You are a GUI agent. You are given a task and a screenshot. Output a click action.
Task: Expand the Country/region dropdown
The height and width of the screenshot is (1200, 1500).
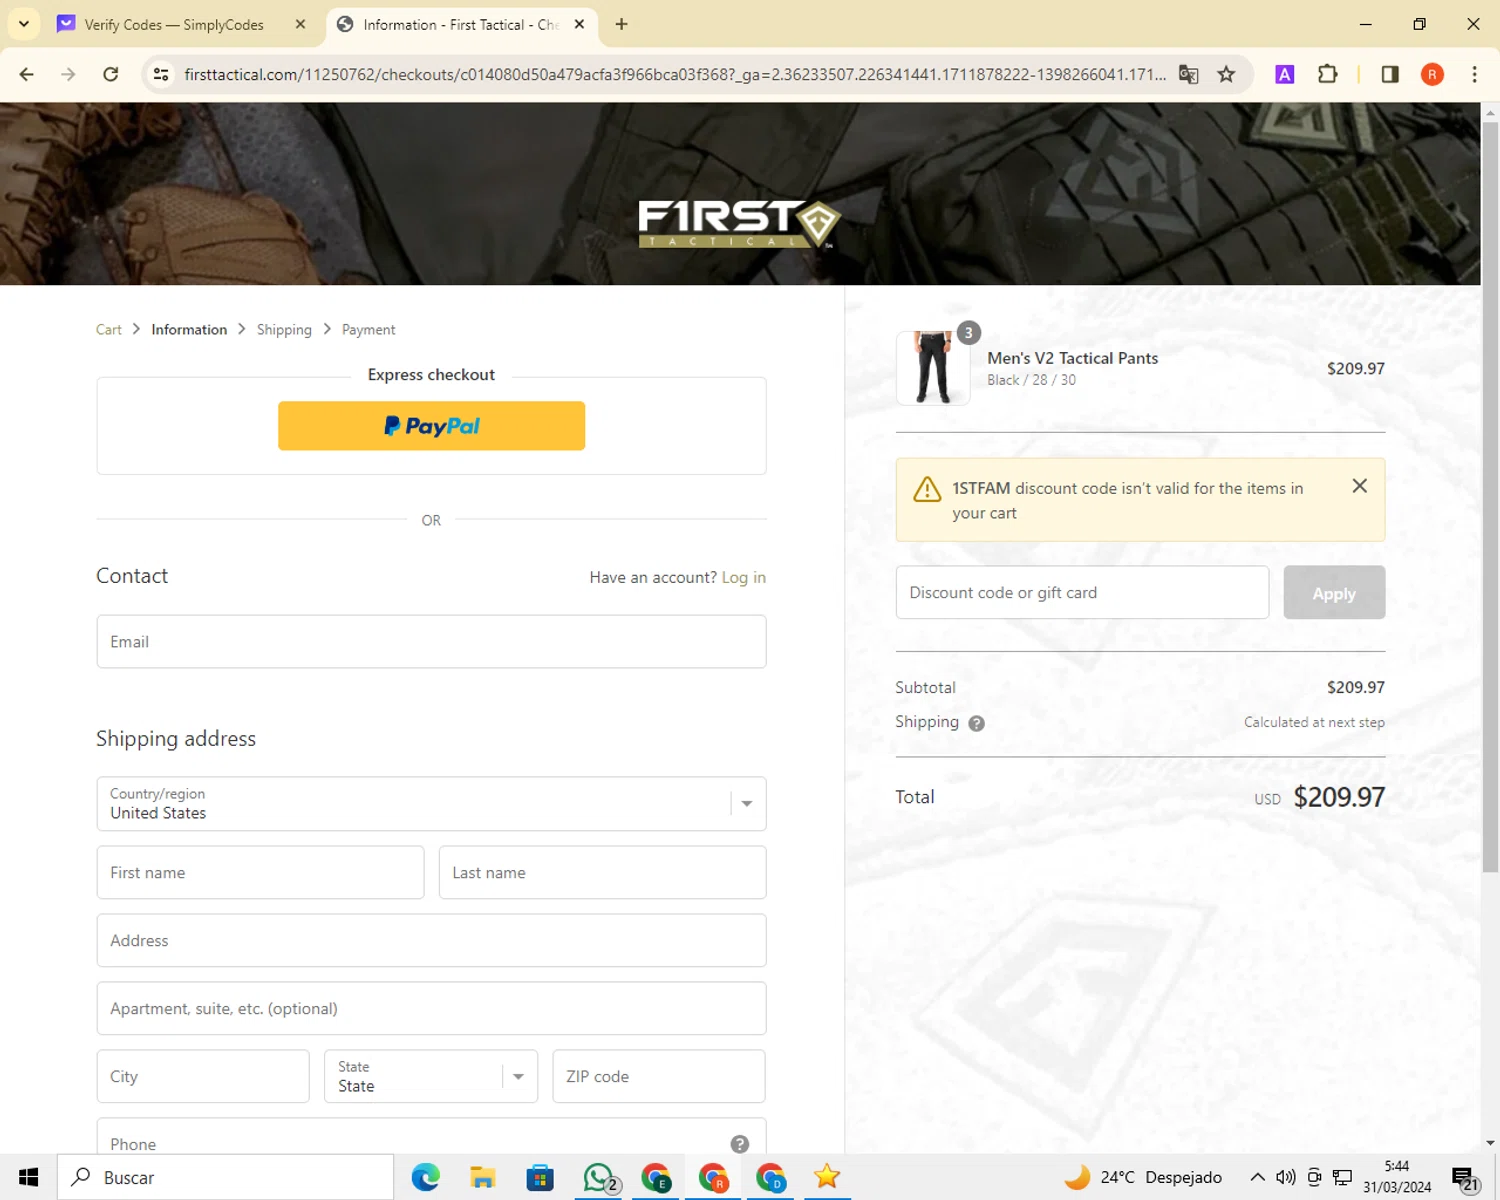click(x=431, y=804)
